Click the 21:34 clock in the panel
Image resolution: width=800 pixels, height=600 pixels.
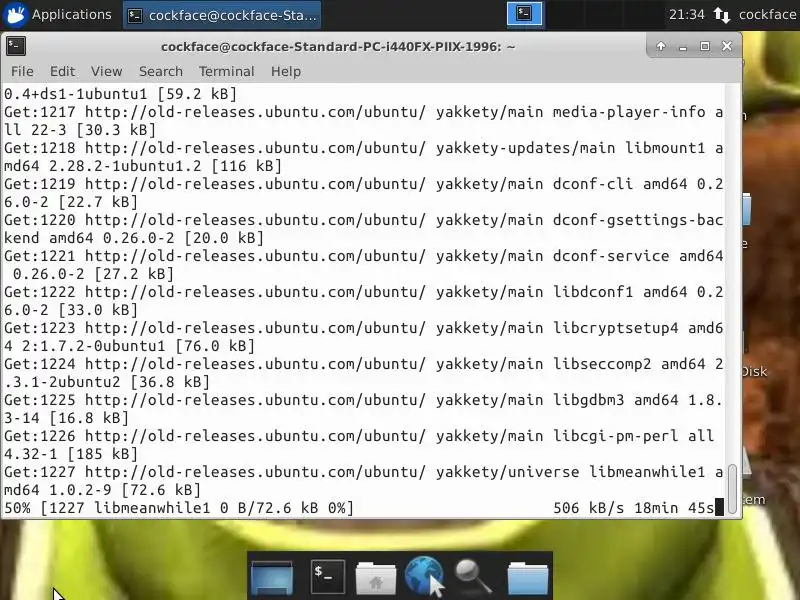(686, 15)
